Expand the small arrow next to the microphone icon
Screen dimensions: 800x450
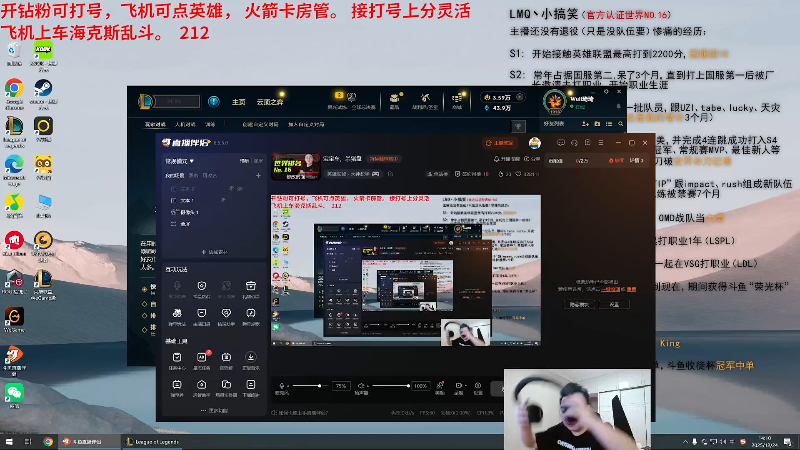tap(290, 386)
